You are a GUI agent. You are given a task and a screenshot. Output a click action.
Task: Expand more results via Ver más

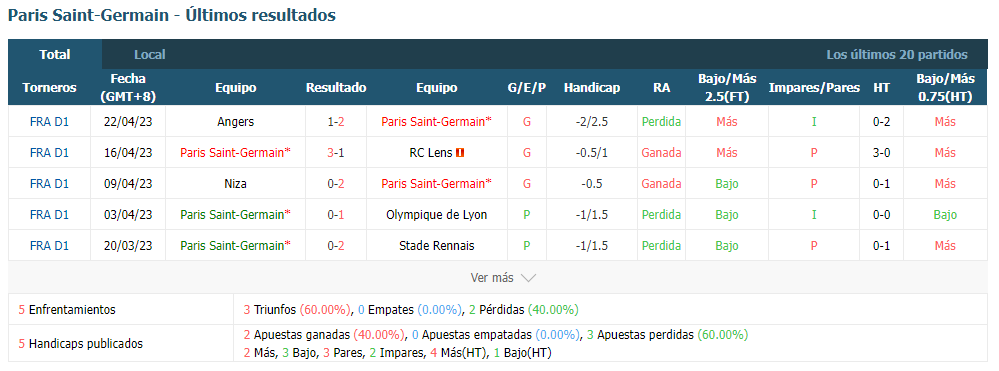[x=503, y=277]
